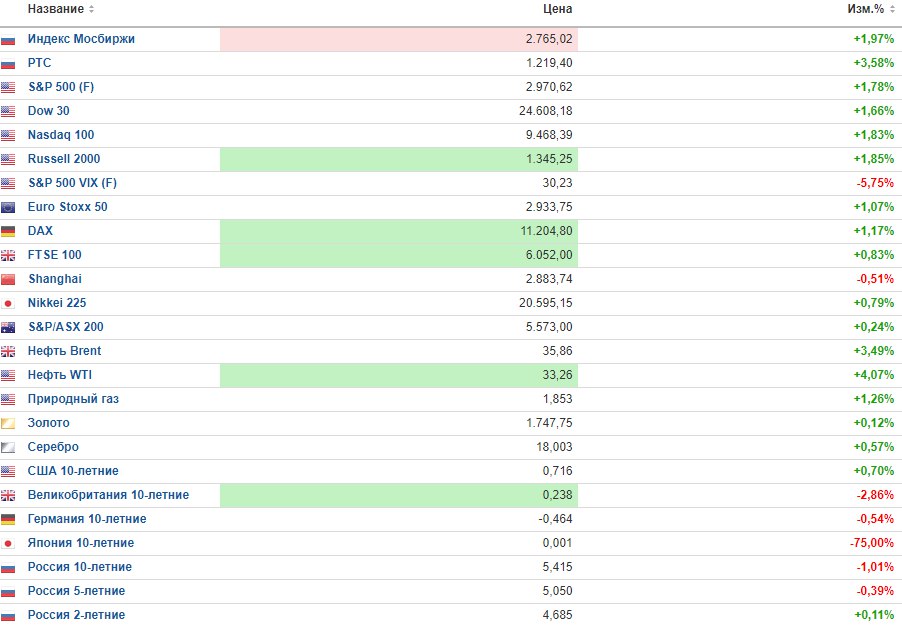Click the Russian flag beside Россия 5-летние
Viewport: 902px width, 628px height.
8,592
